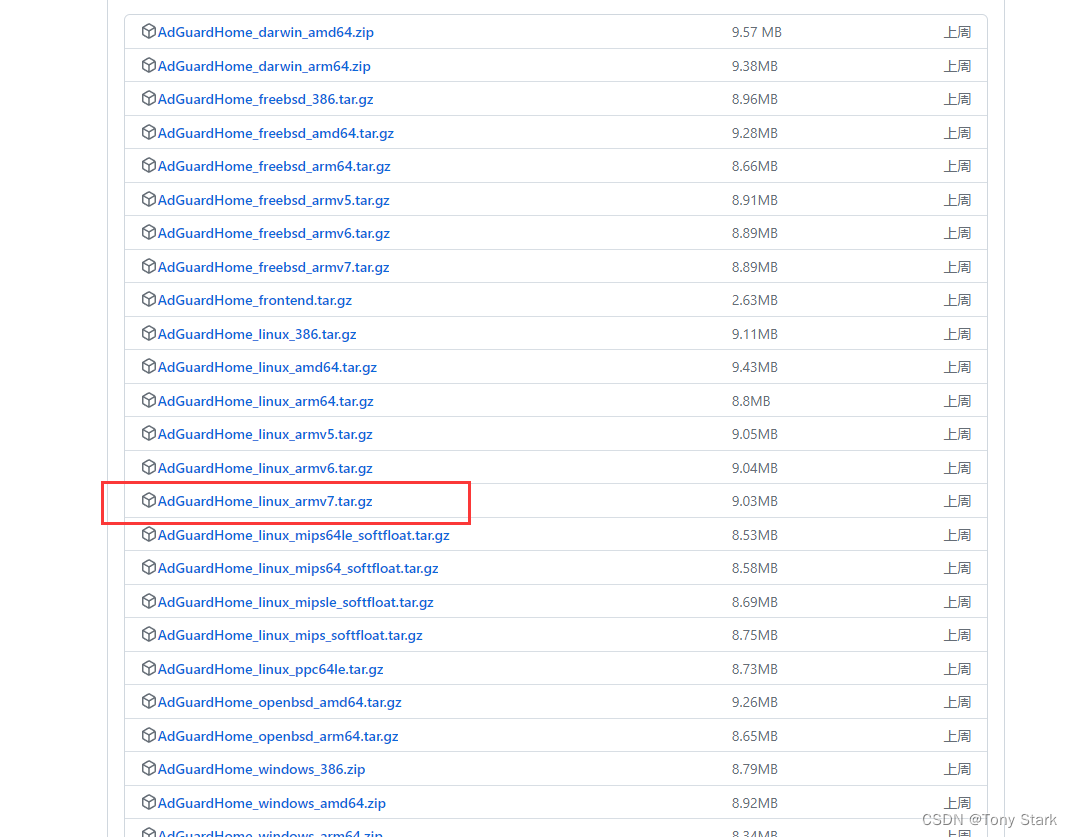Click the 上周 date in darwin_amd64 row

coord(957,32)
